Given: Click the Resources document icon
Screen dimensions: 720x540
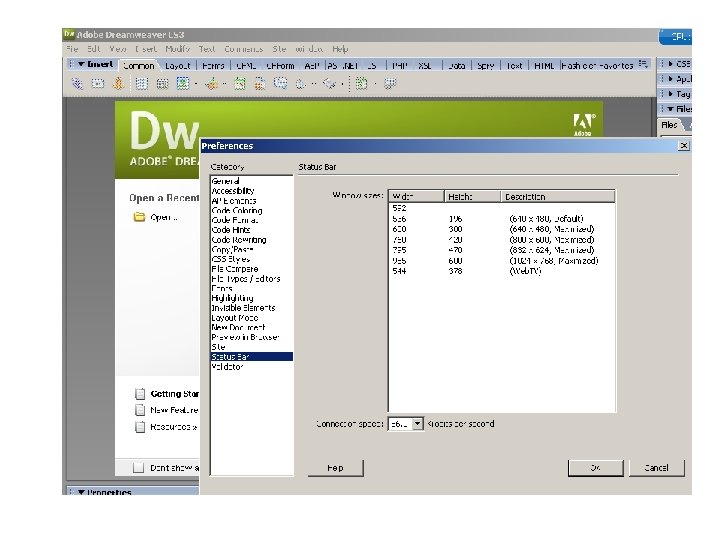Looking at the screenshot, I should [x=140, y=427].
